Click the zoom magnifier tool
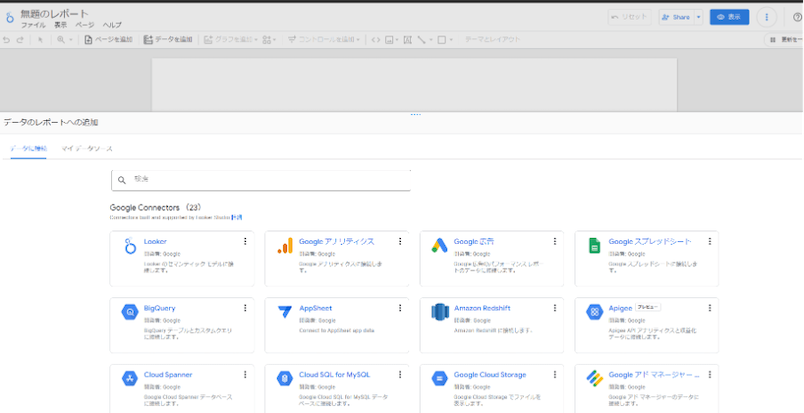804x413 pixels. tap(61, 40)
